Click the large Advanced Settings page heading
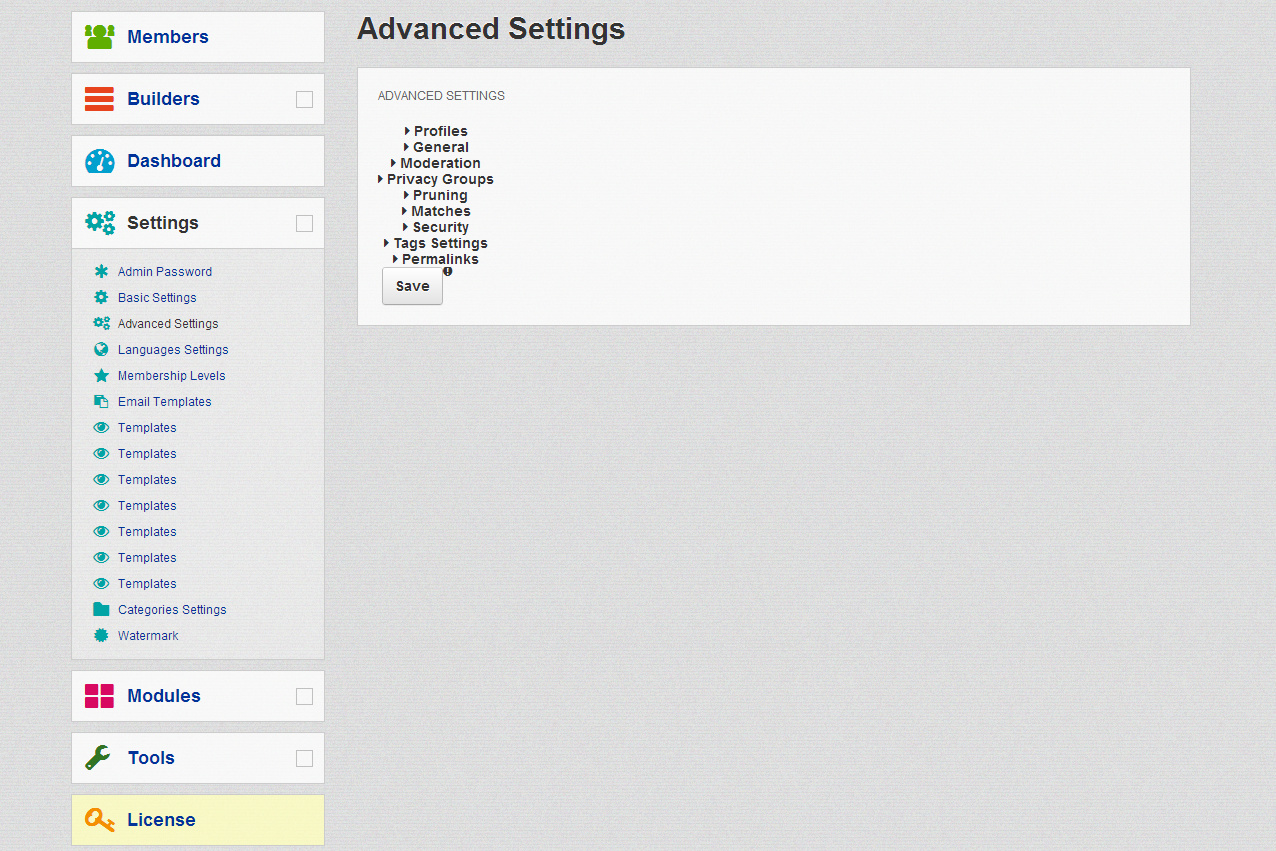1276x851 pixels. (491, 29)
